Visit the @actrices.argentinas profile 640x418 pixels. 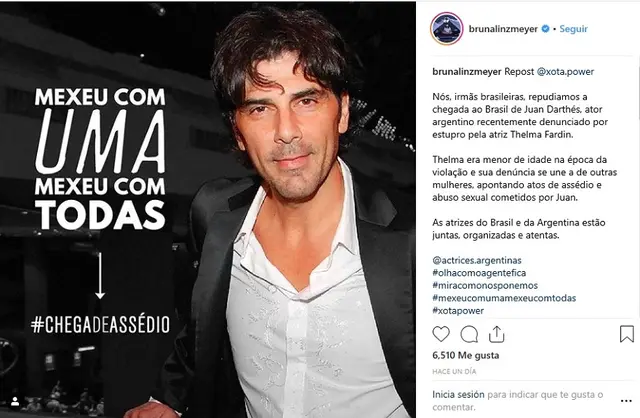(477, 260)
